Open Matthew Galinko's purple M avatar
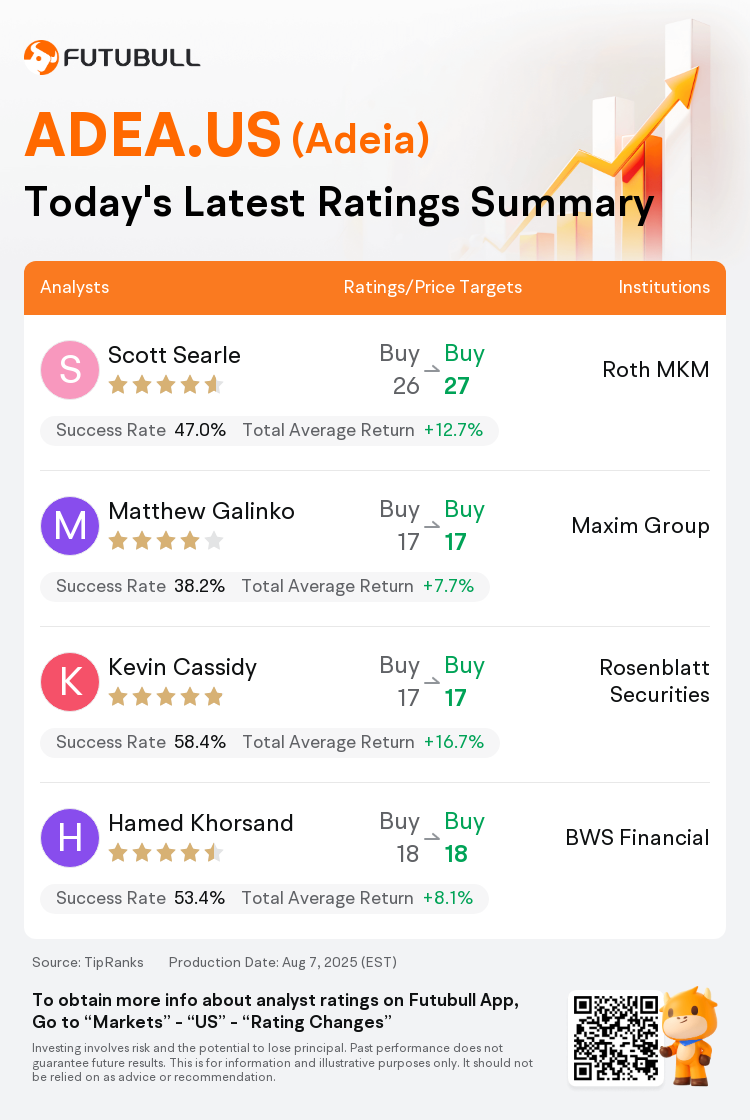Viewport: 750px width, 1120px height. tap(70, 526)
